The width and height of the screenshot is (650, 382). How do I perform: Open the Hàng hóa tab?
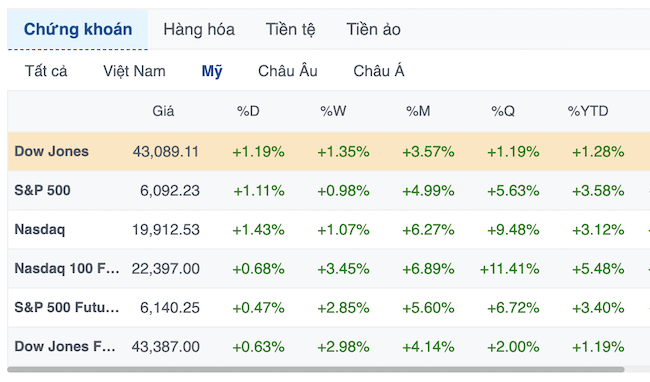[199, 29]
